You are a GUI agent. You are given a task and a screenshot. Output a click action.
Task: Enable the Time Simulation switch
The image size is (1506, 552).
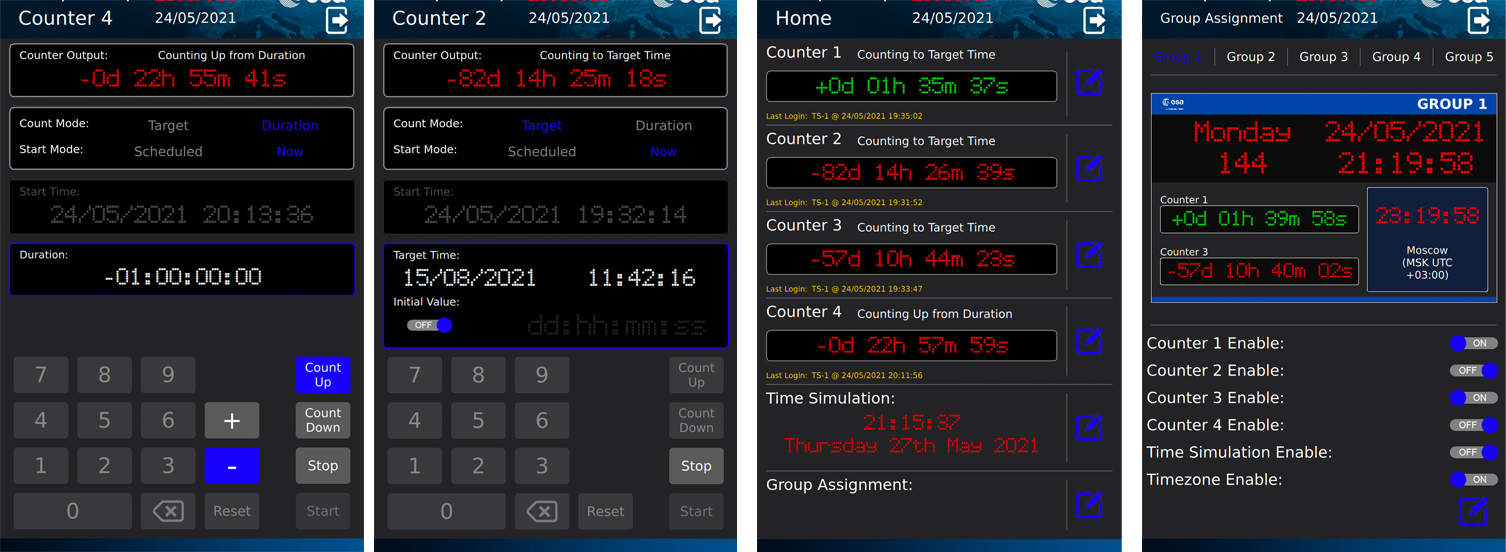(1473, 452)
